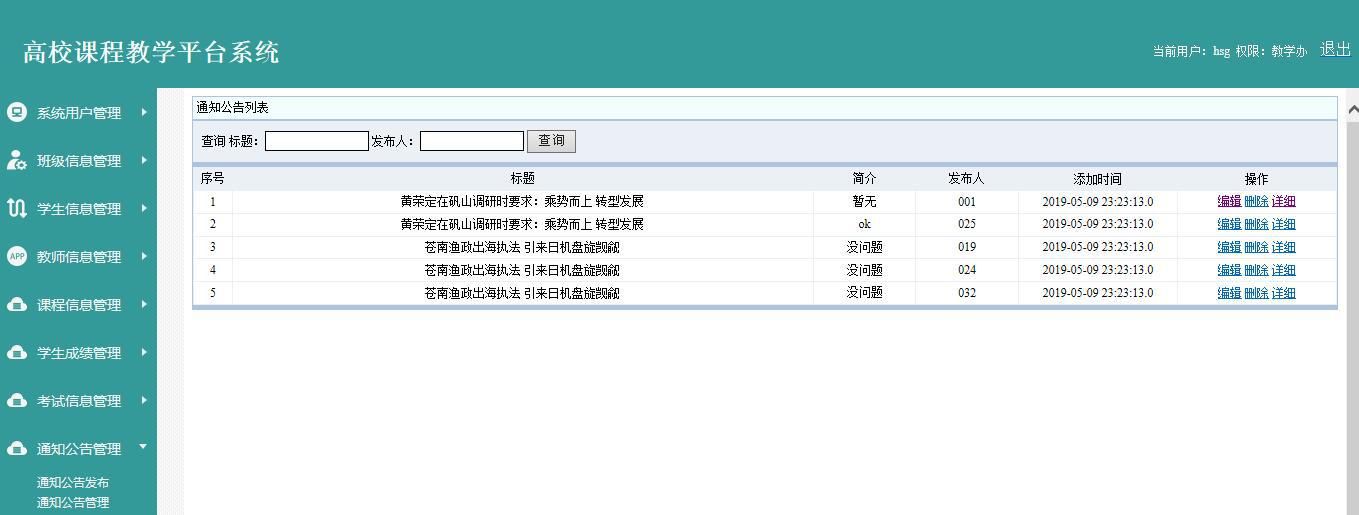Screen dimensions: 1359x515
Task: Click the 暂无 summary cell
Action: point(864,201)
